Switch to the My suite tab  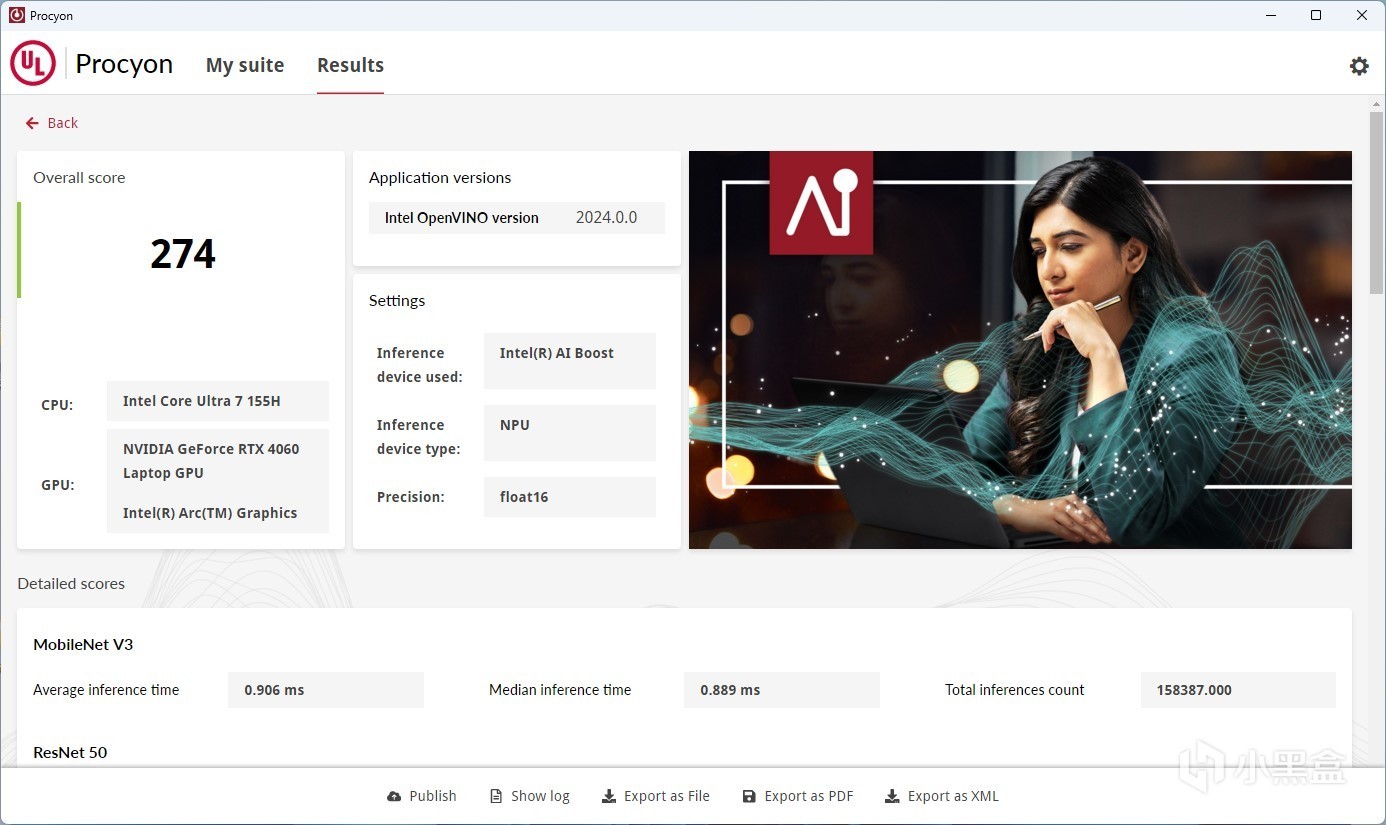245,65
